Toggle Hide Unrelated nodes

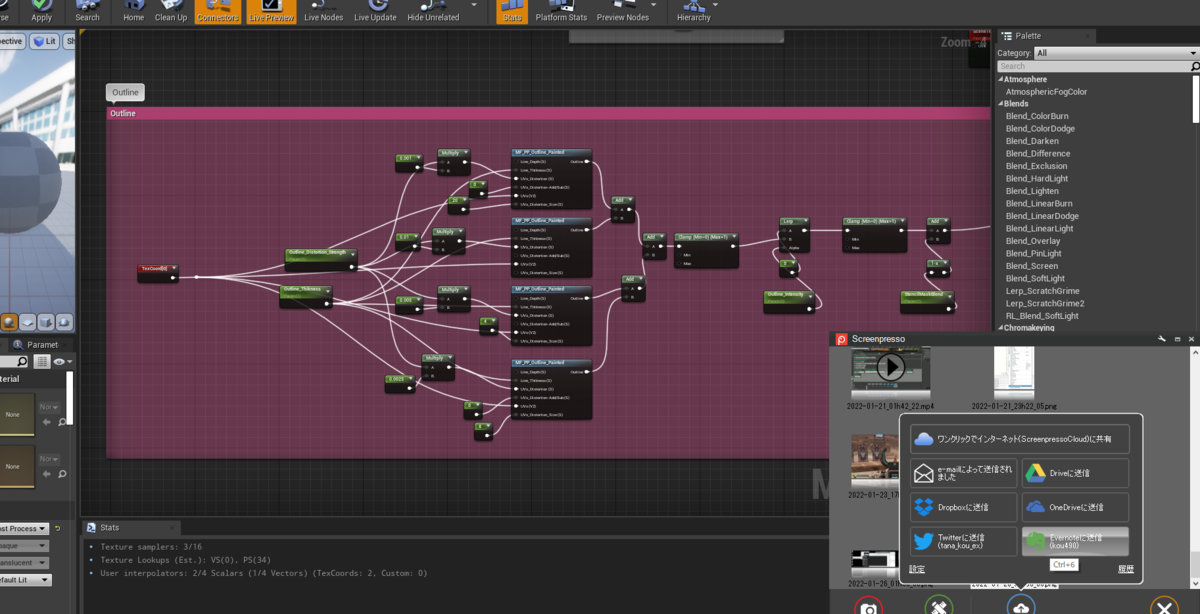tap(433, 12)
